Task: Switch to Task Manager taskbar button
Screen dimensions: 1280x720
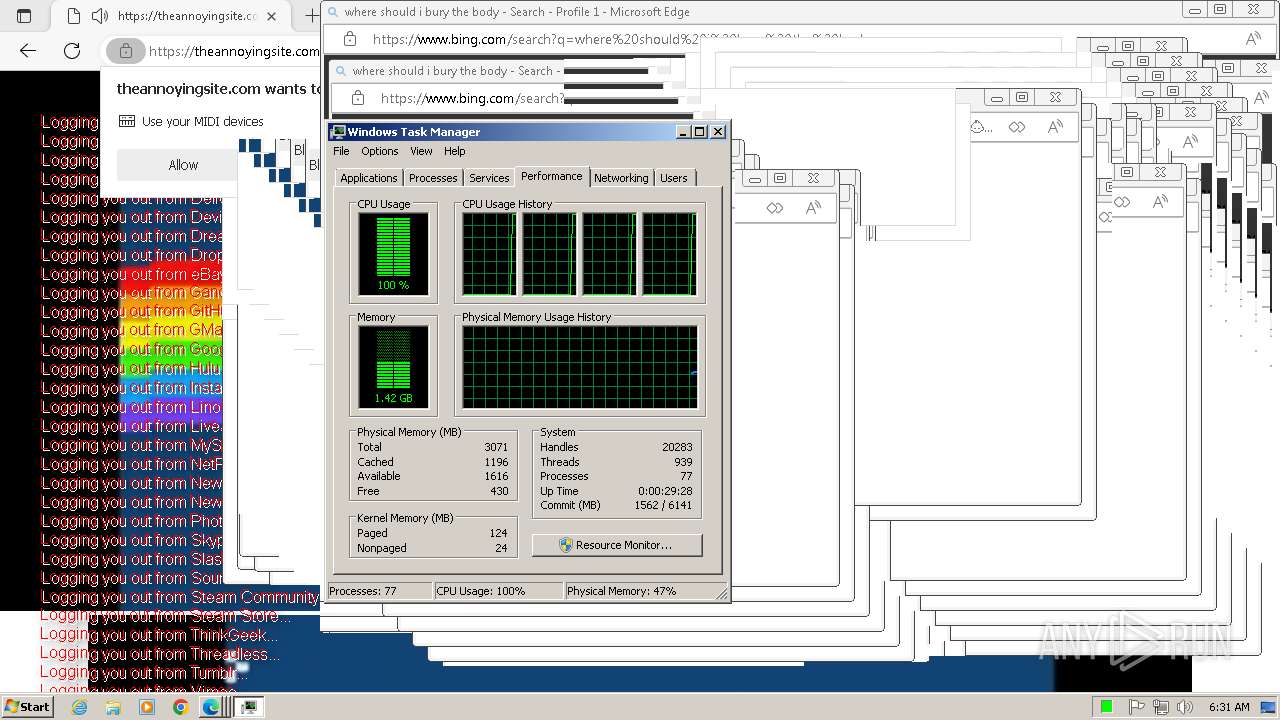Action: point(248,707)
